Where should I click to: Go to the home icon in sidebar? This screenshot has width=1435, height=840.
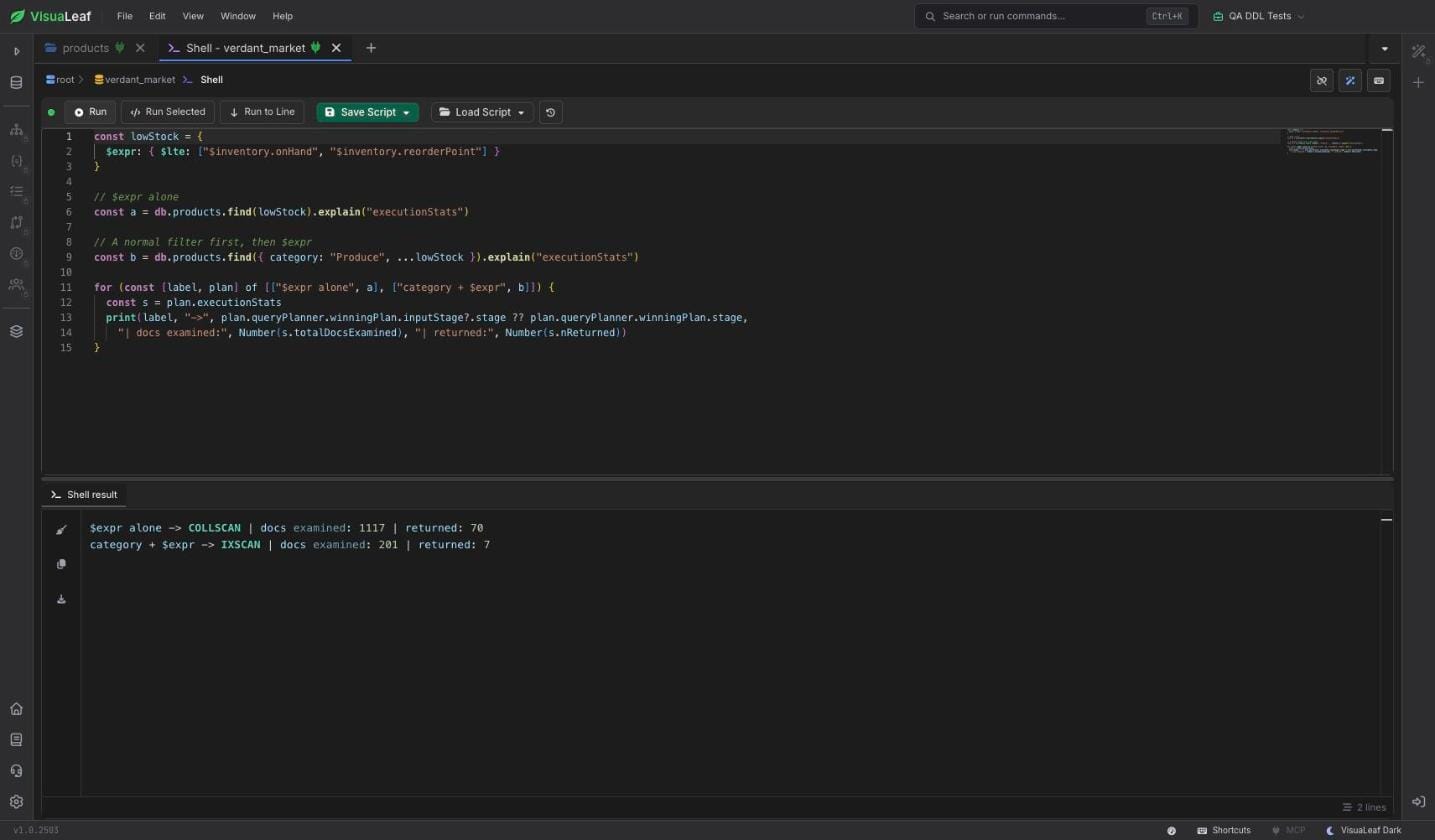click(16, 709)
